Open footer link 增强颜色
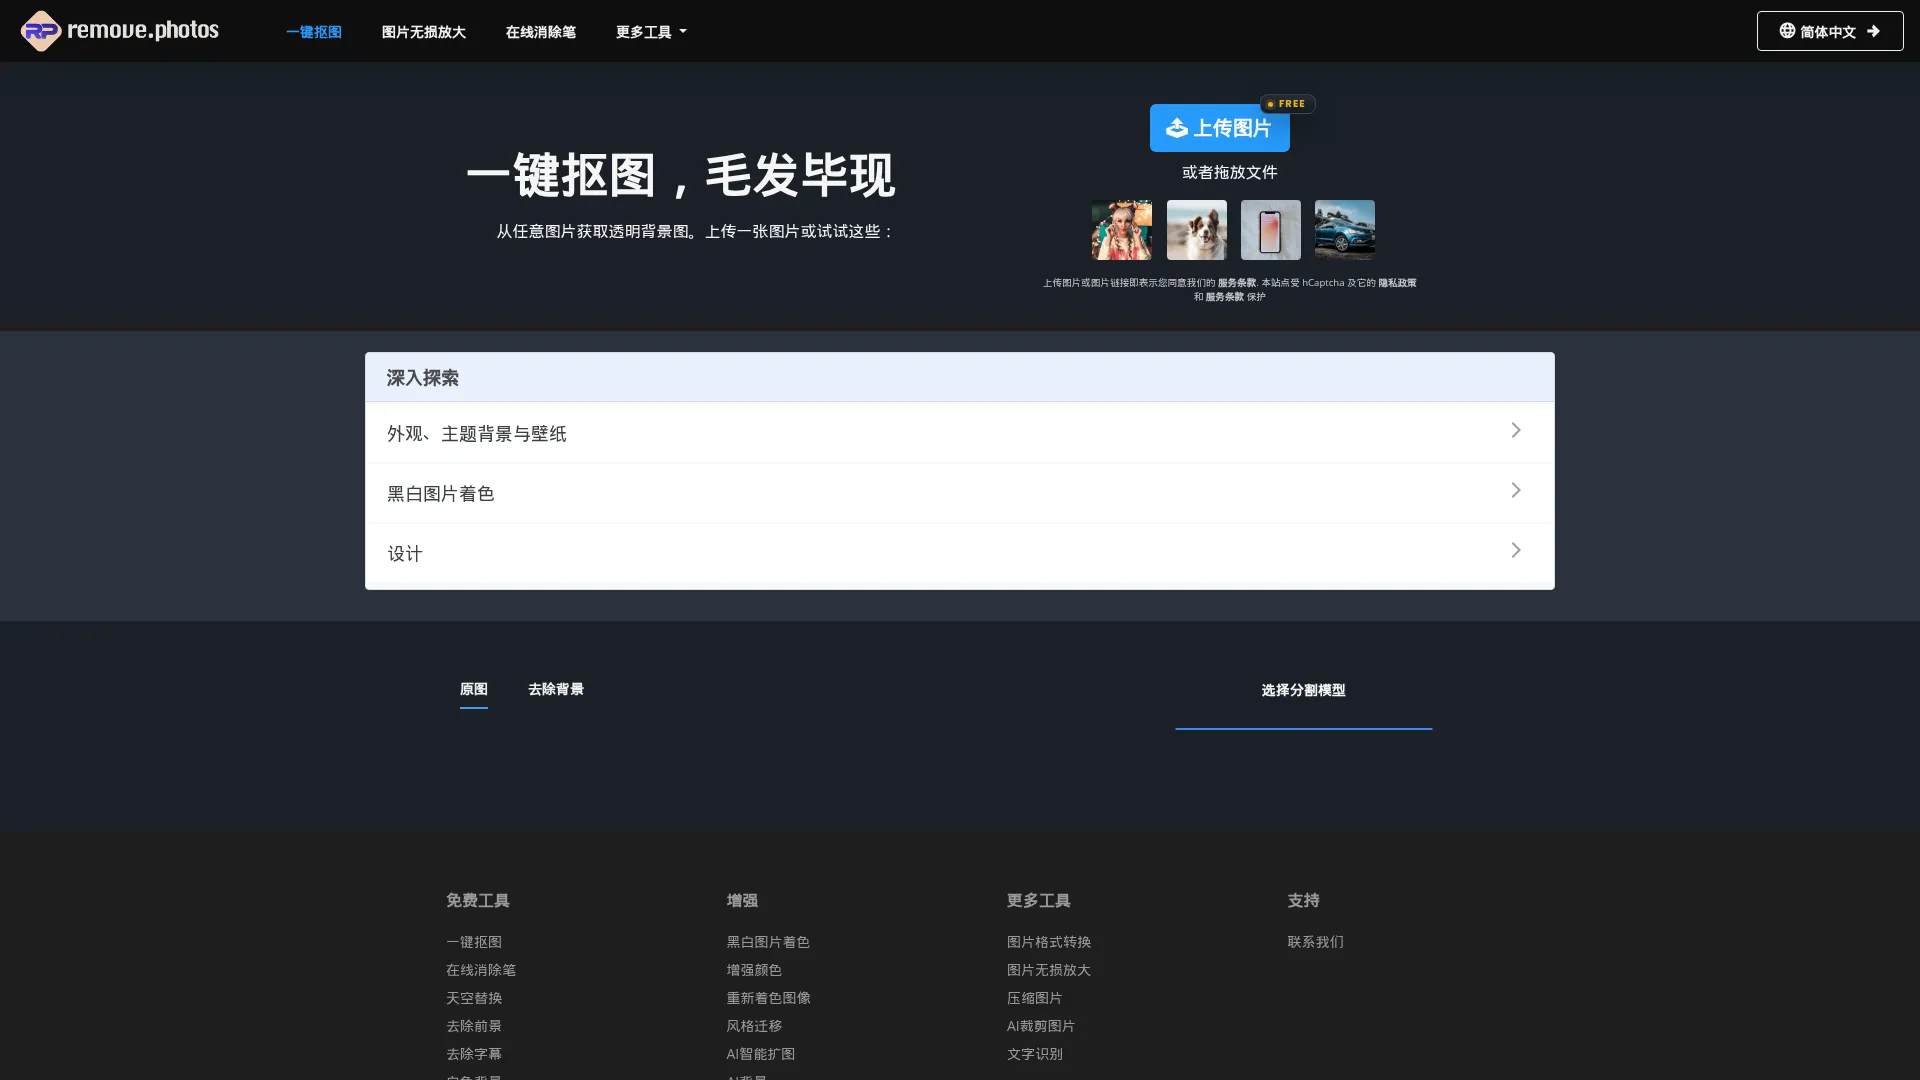Viewport: 1920px width, 1080px height. (754, 970)
